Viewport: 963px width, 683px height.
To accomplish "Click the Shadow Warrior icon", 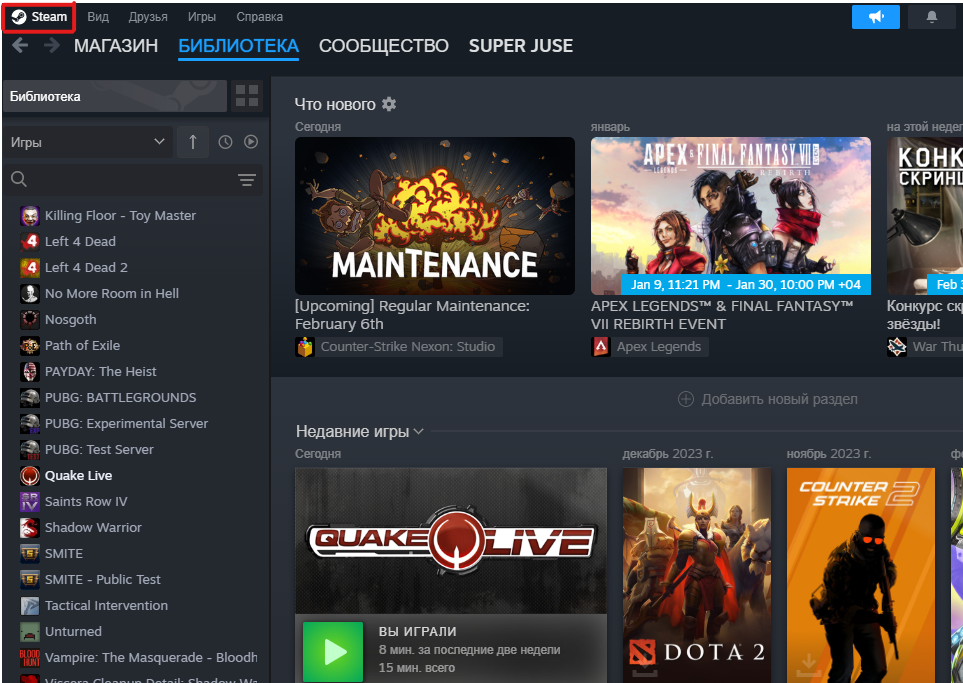I will [29, 528].
